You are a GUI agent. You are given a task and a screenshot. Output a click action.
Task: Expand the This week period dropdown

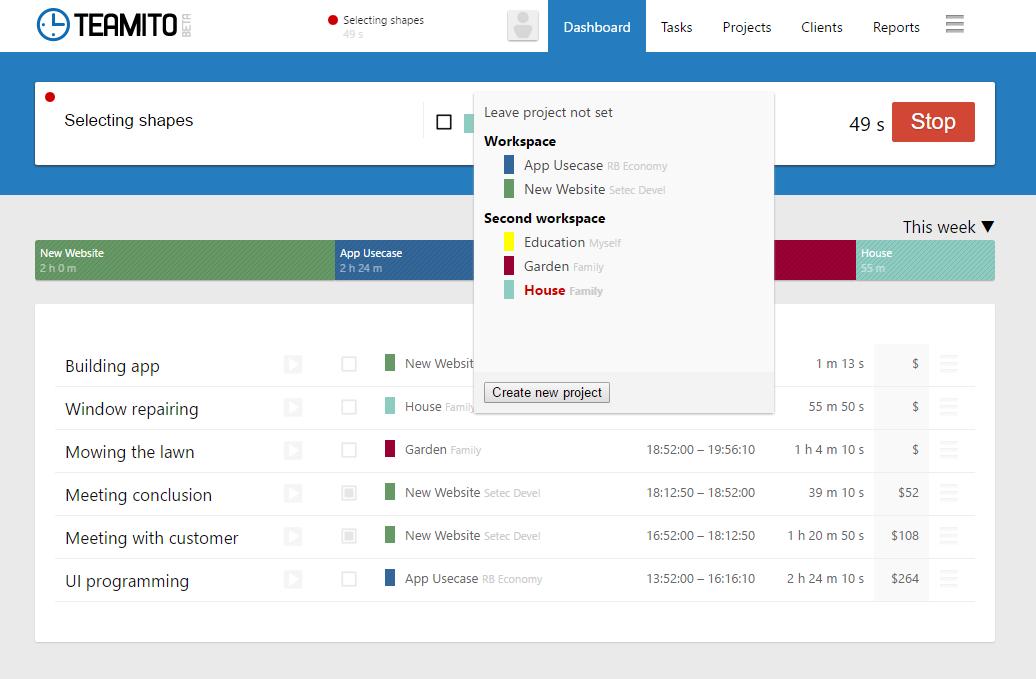[x=947, y=227]
